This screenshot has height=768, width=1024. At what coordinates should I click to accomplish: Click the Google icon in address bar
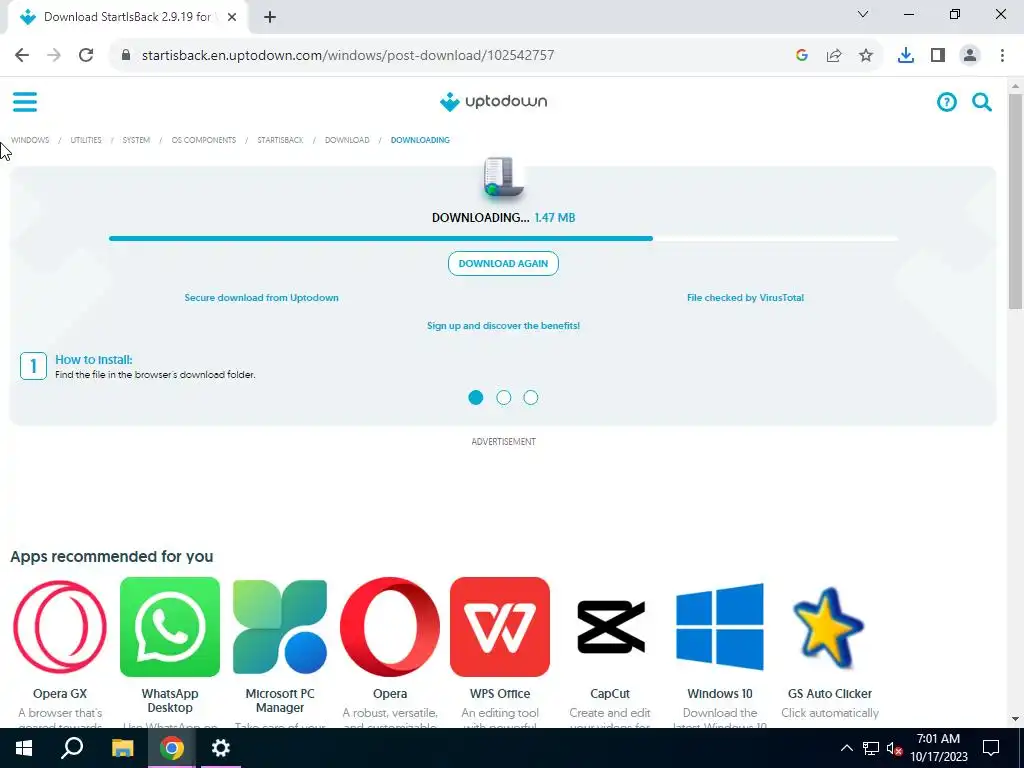pos(801,55)
